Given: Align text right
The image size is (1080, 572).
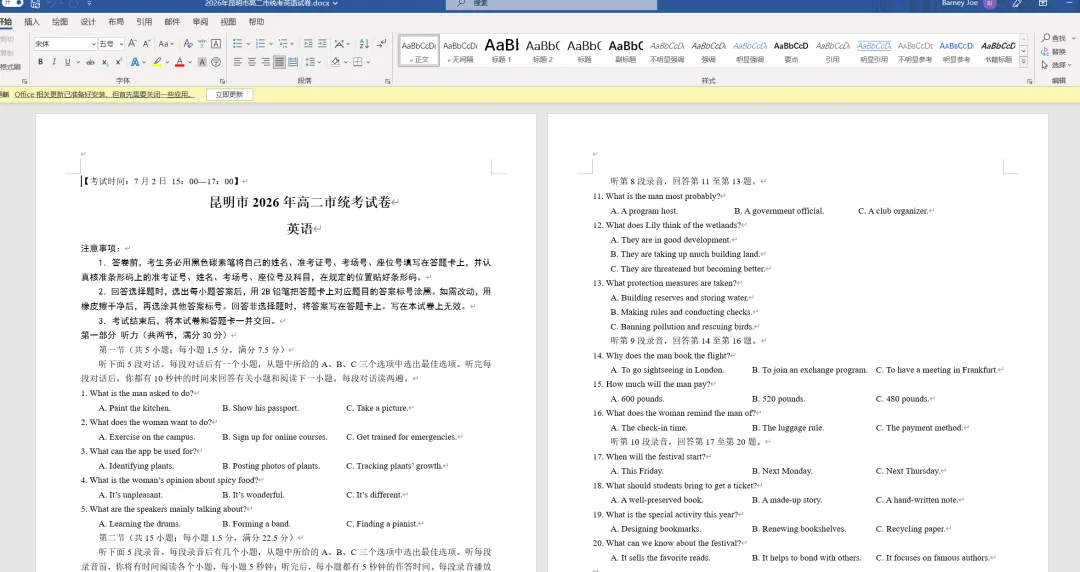Looking at the screenshot, I should [265, 62].
